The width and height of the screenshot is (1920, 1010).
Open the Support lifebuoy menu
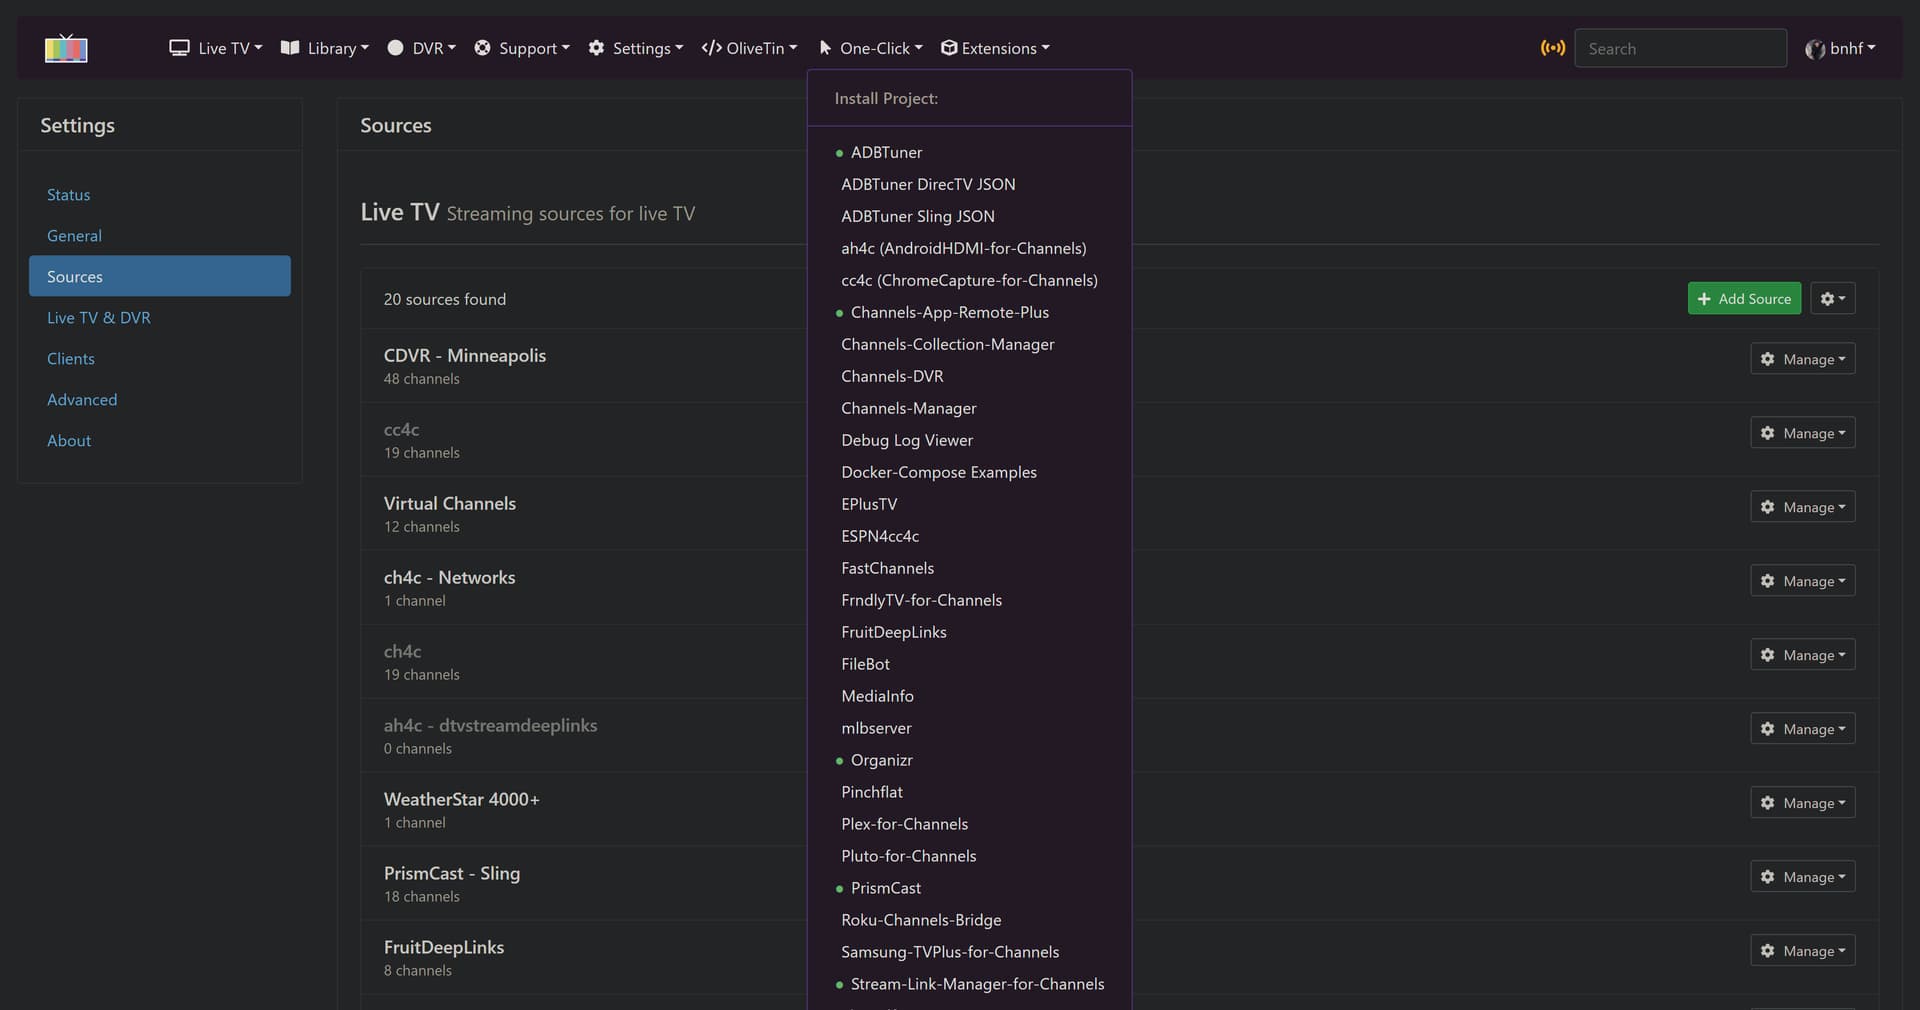point(521,48)
